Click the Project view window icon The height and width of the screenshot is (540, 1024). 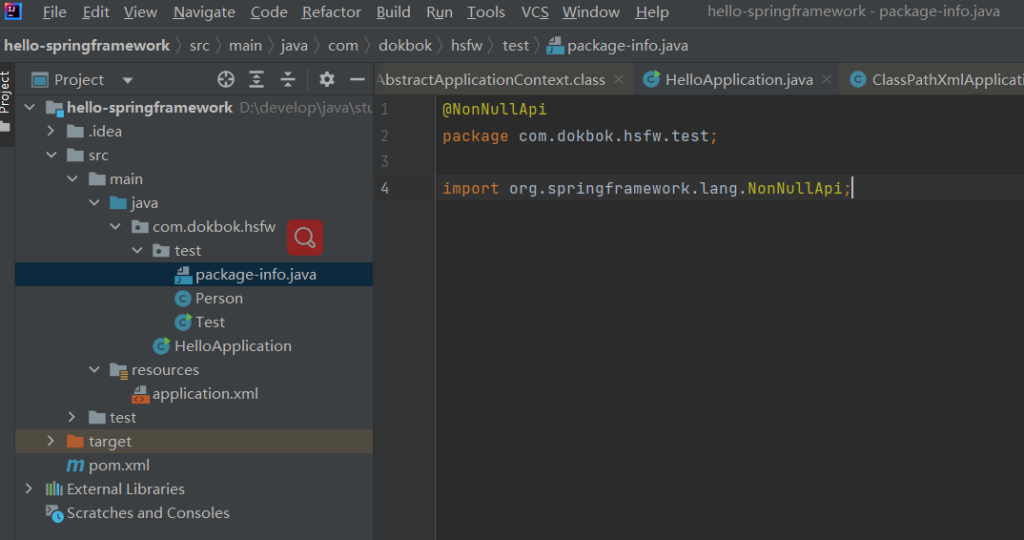[40, 80]
